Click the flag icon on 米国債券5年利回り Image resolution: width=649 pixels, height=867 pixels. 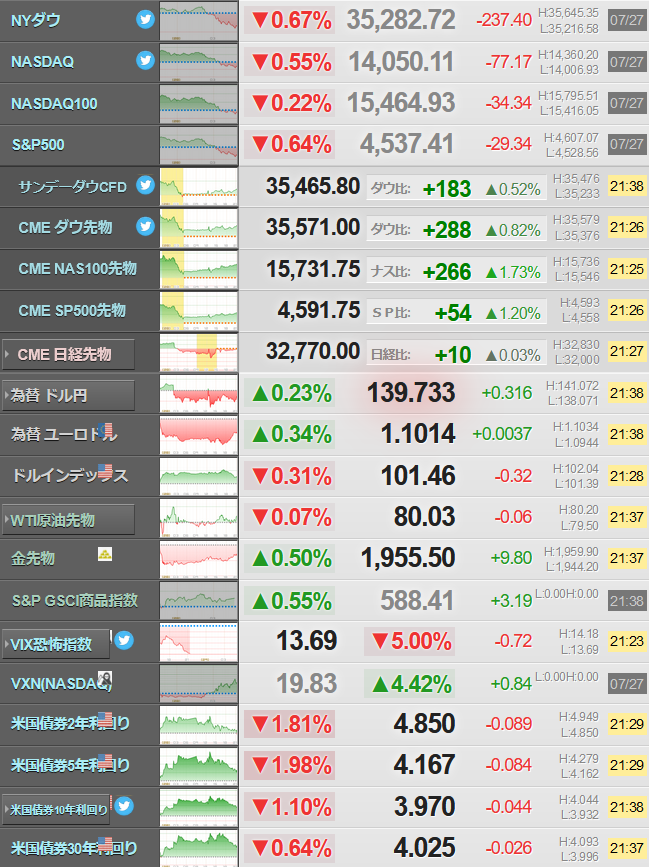[105, 761]
